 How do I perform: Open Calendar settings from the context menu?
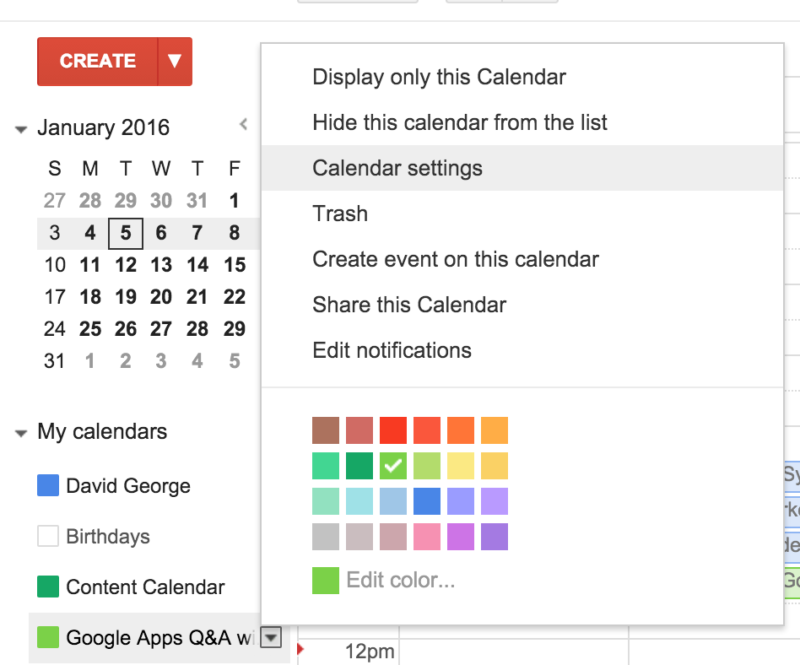pos(397,168)
